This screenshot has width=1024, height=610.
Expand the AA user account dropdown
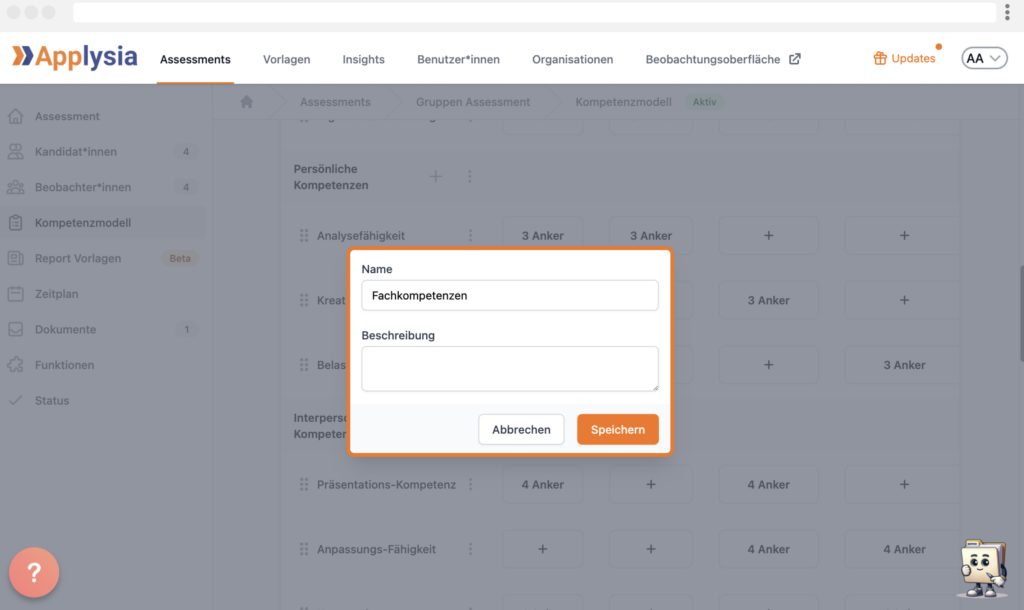[984, 59]
